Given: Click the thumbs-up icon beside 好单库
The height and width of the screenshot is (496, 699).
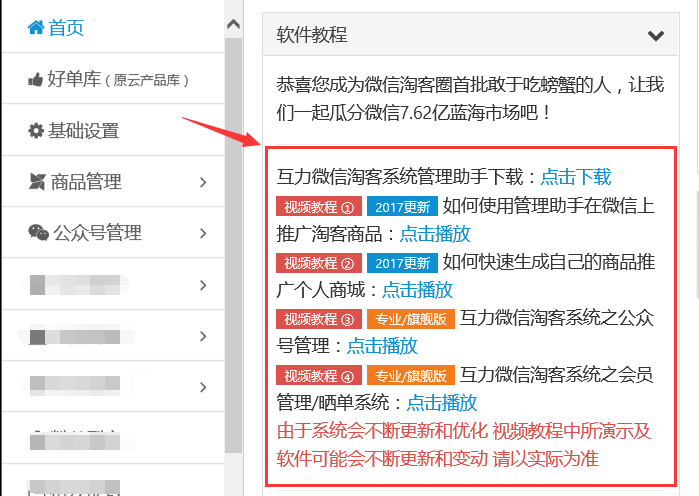Looking at the screenshot, I should [x=35, y=80].
